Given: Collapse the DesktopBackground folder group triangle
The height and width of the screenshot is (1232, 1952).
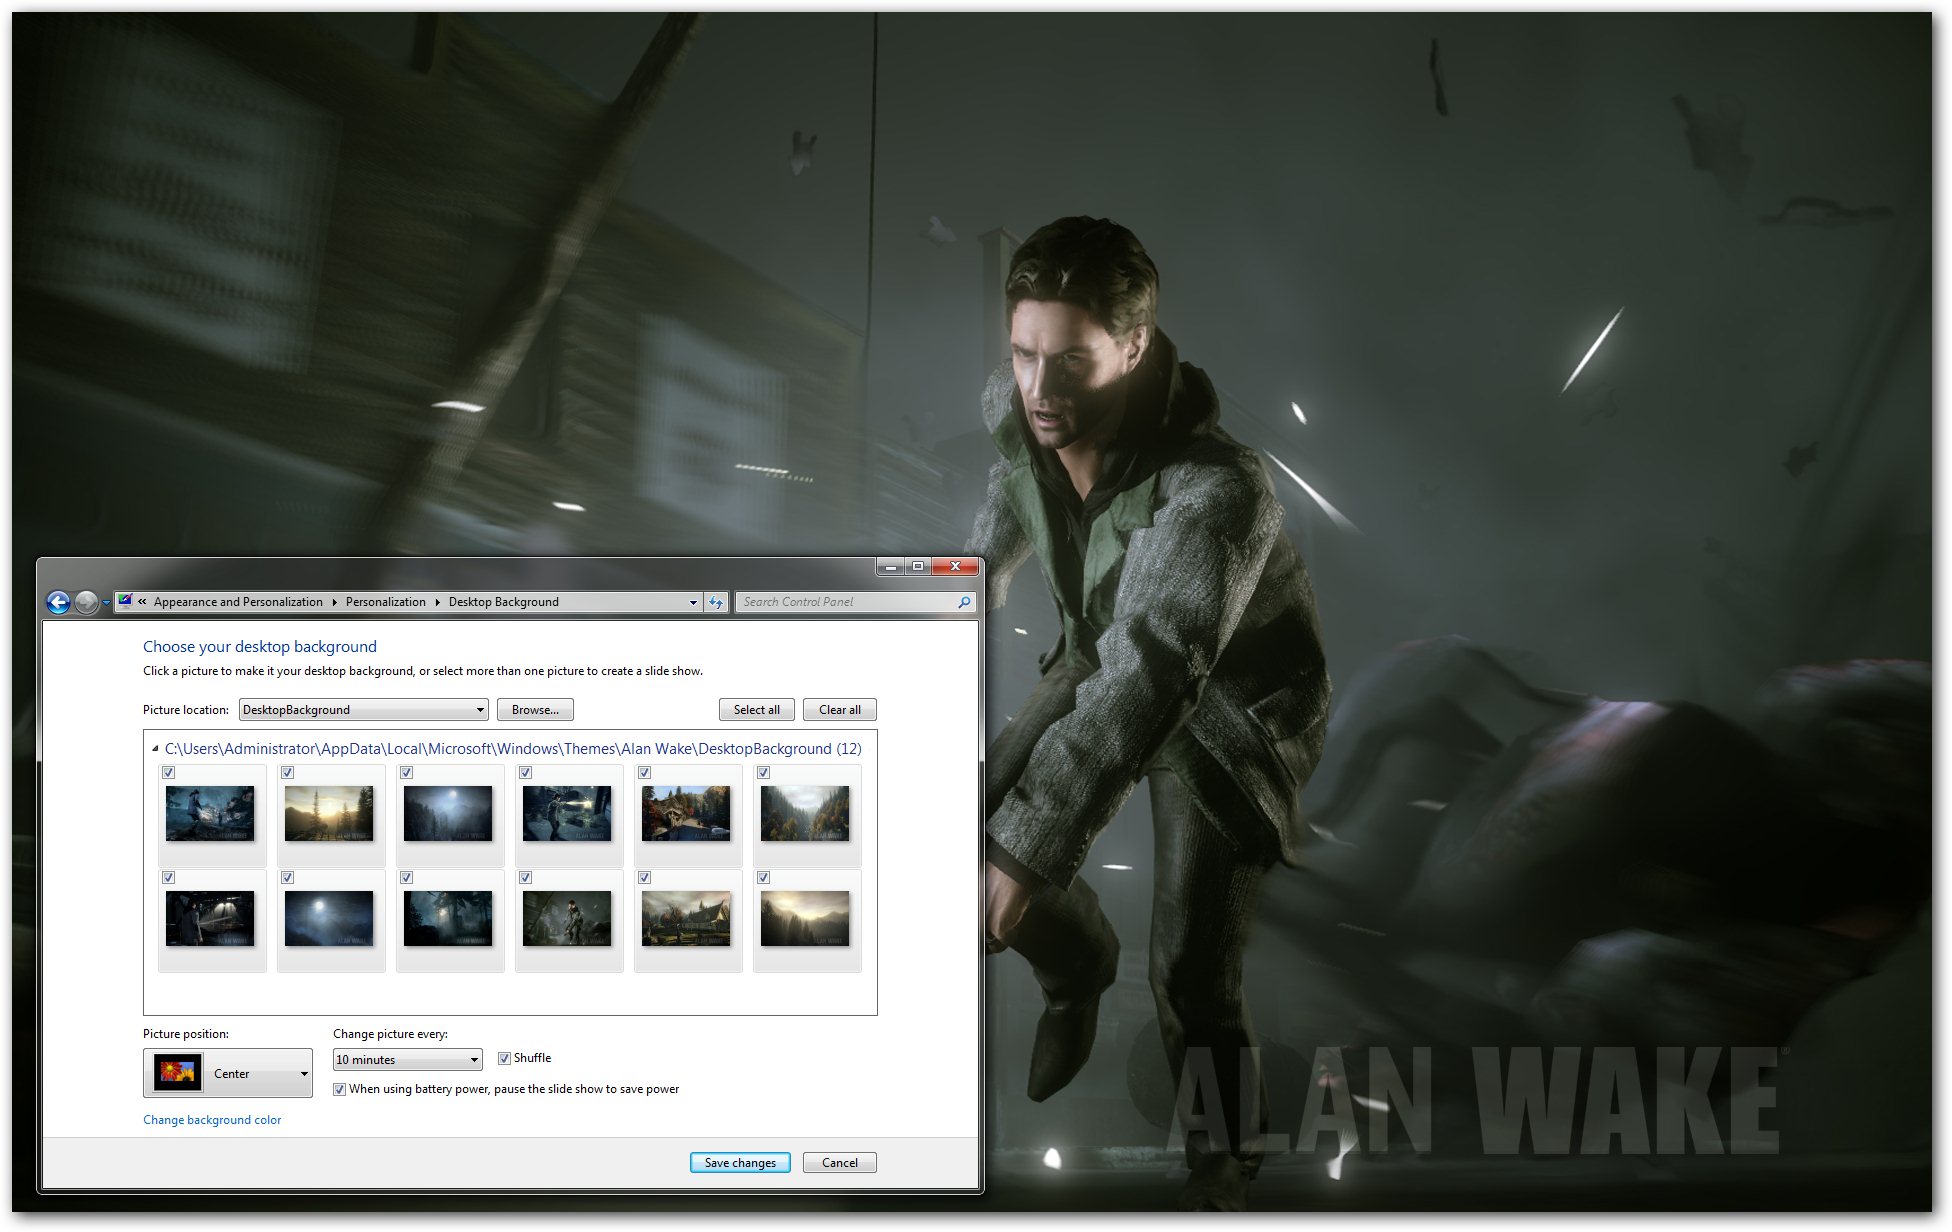Looking at the screenshot, I should coord(155,749).
